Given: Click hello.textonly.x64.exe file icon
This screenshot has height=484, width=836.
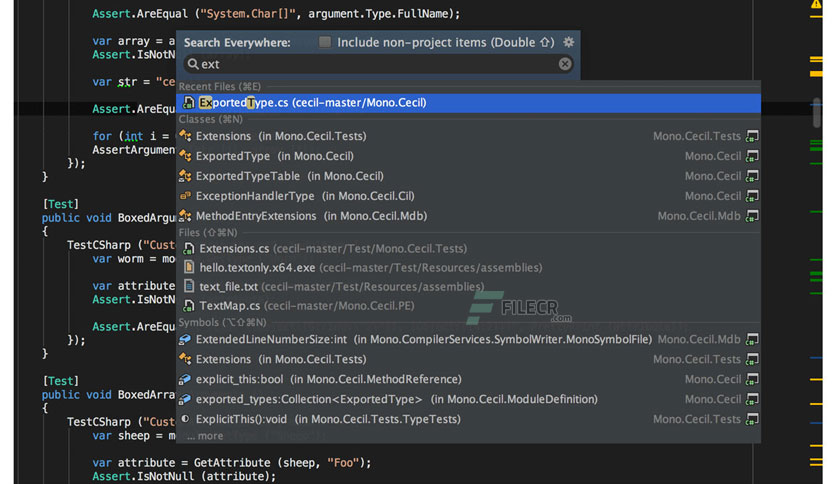Looking at the screenshot, I should [x=188, y=267].
